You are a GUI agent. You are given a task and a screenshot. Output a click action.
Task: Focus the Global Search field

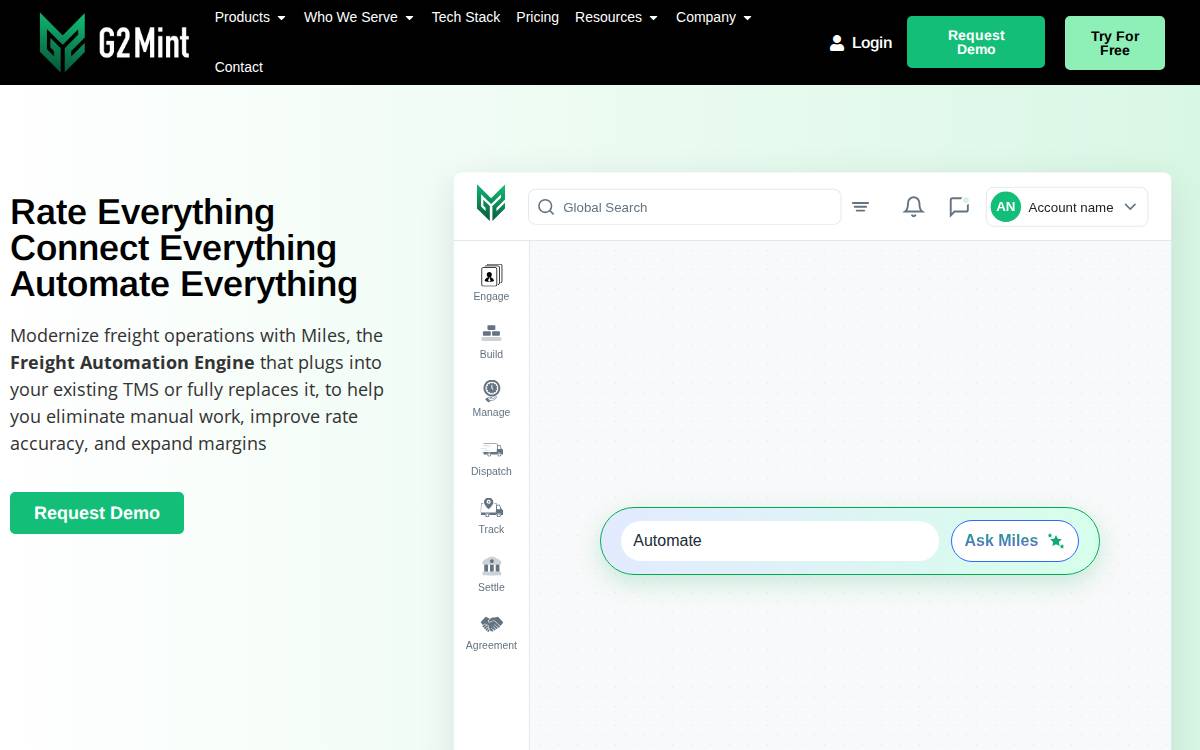pos(684,207)
